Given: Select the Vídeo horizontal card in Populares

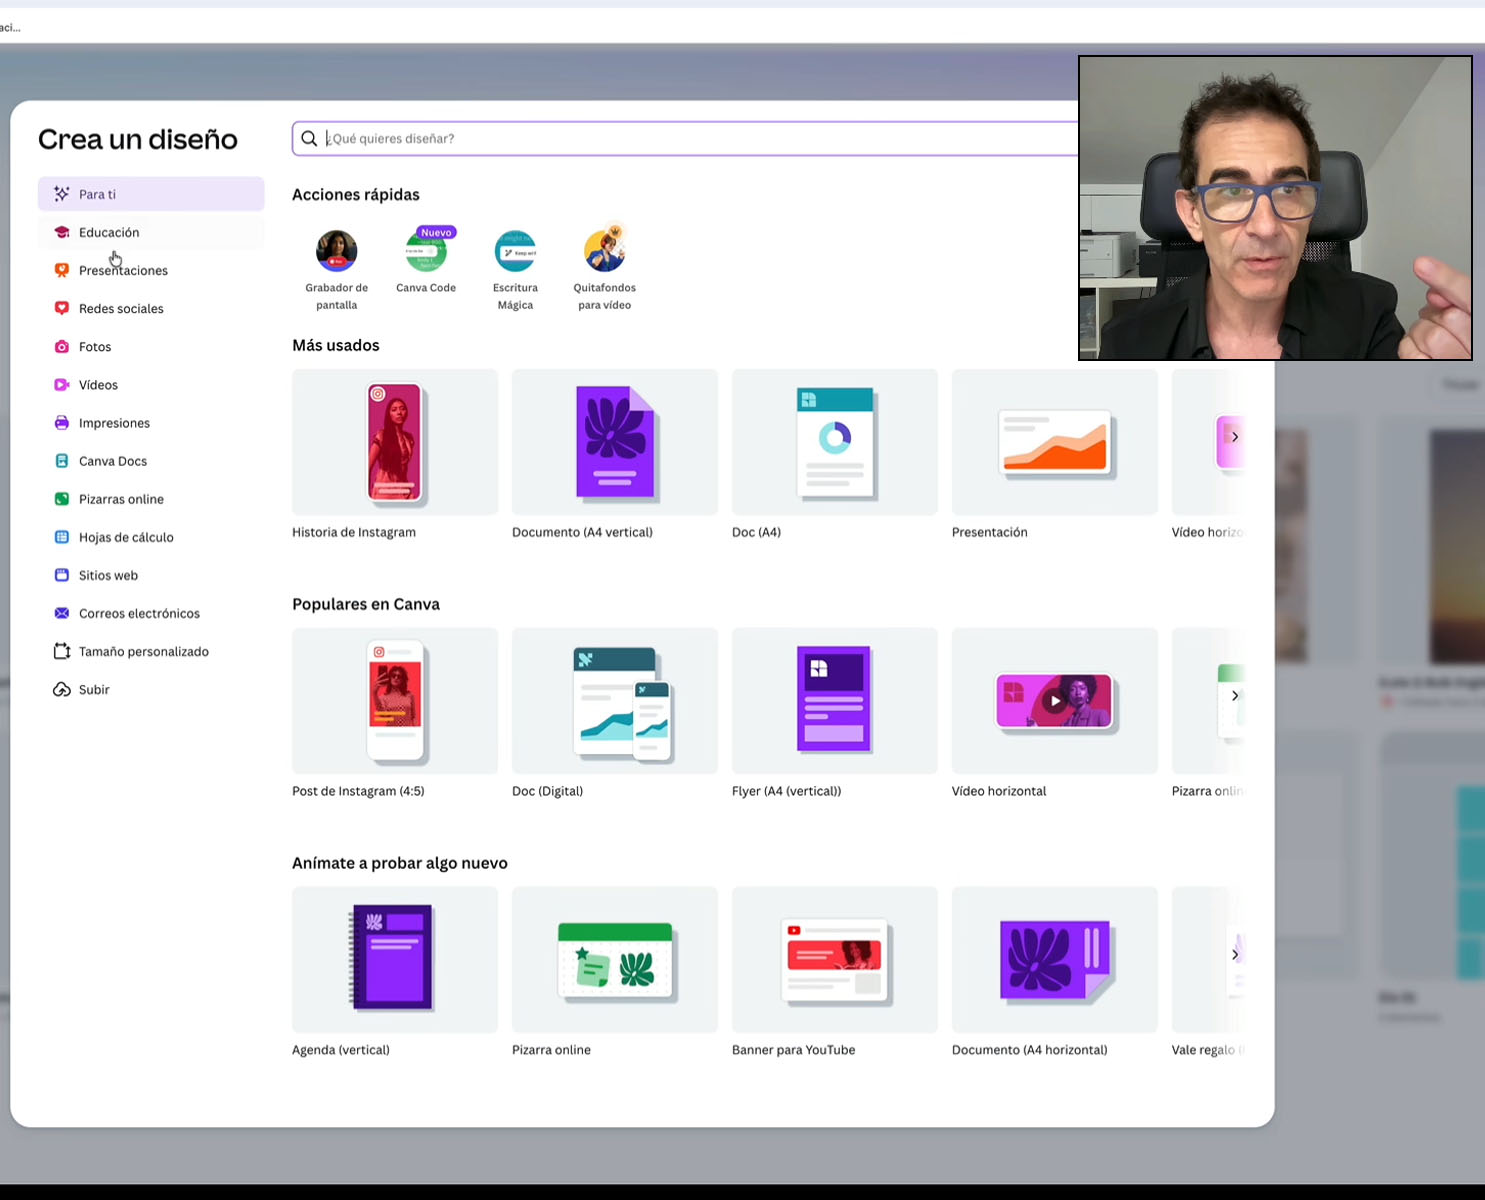Looking at the screenshot, I should click(1055, 701).
